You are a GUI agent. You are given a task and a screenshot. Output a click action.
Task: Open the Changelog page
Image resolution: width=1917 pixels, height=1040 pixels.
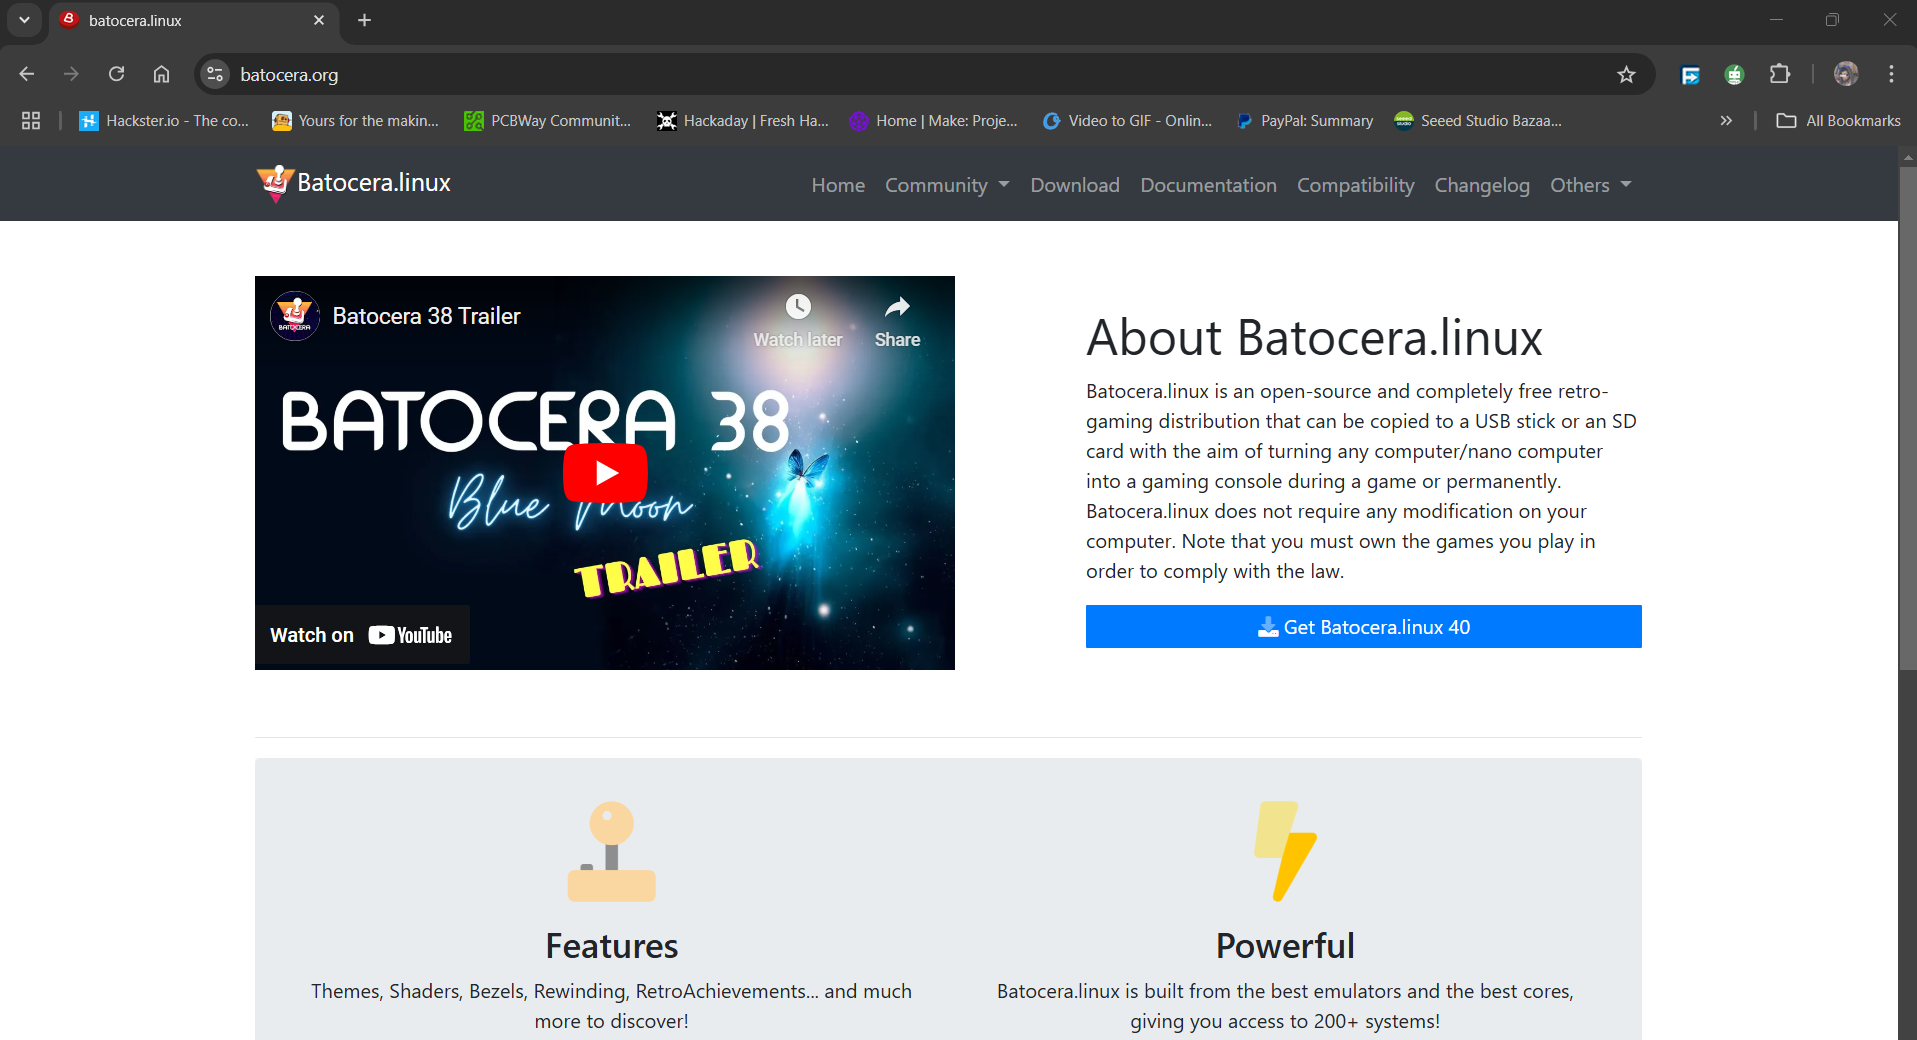click(1482, 185)
